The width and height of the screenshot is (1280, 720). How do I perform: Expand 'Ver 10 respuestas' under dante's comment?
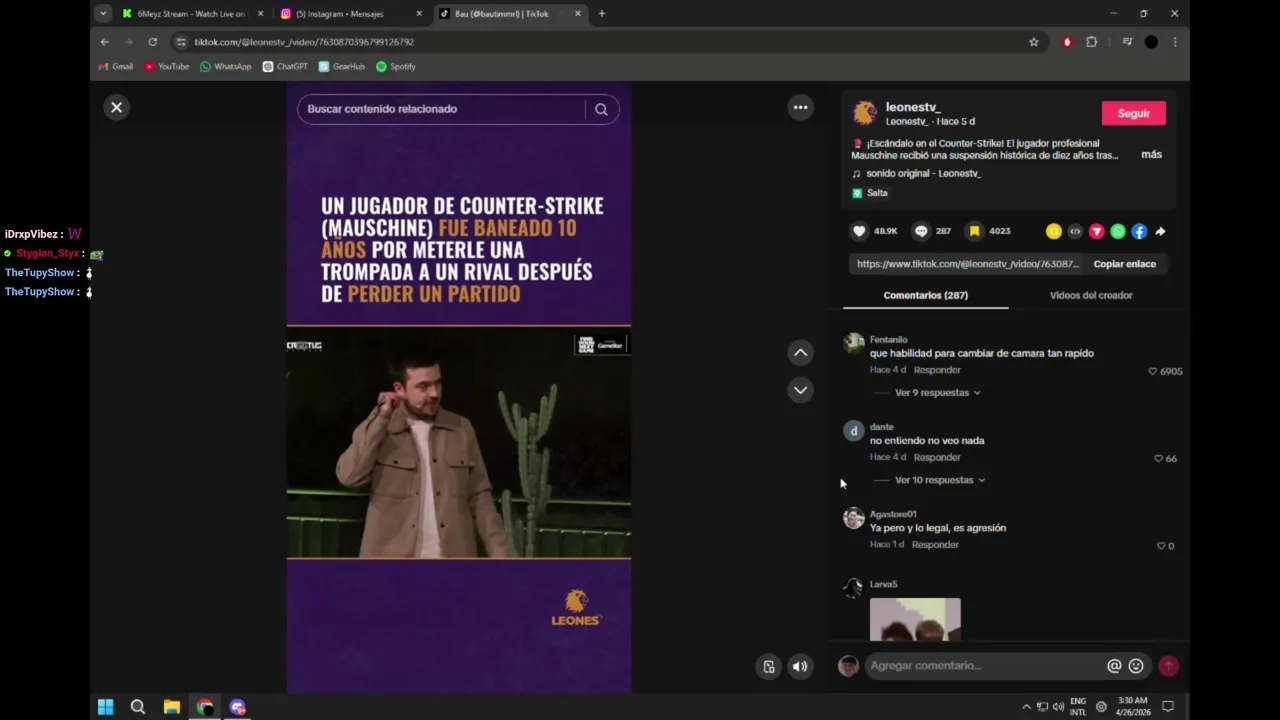click(940, 480)
